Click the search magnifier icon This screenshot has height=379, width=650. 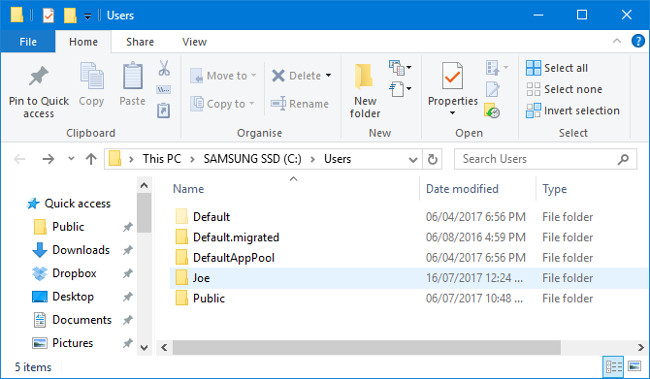(623, 159)
